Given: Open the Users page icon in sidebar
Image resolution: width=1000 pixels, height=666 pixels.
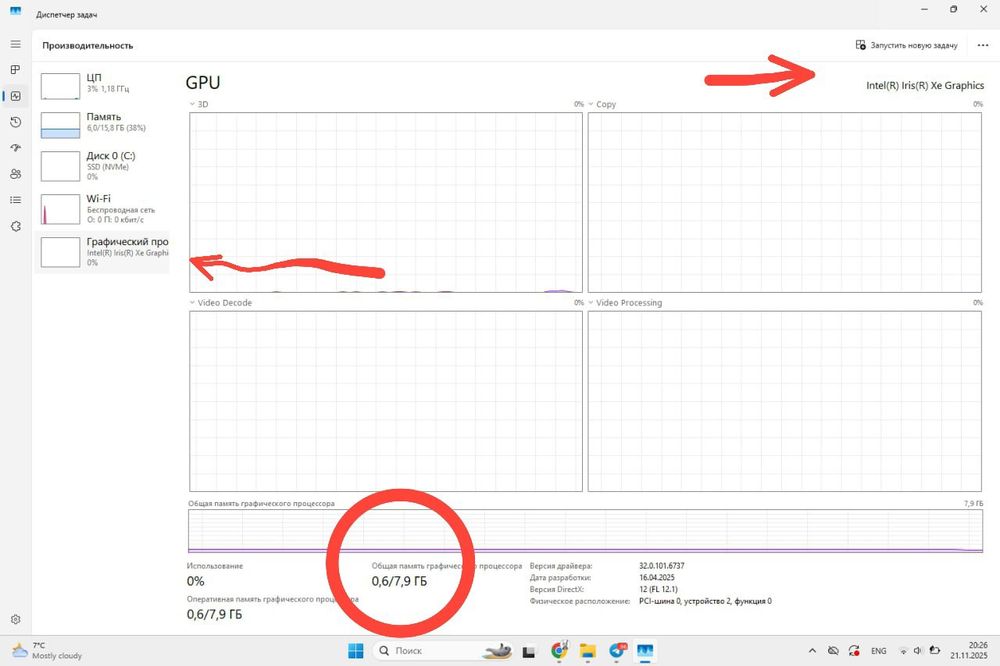Looking at the screenshot, I should (15, 174).
